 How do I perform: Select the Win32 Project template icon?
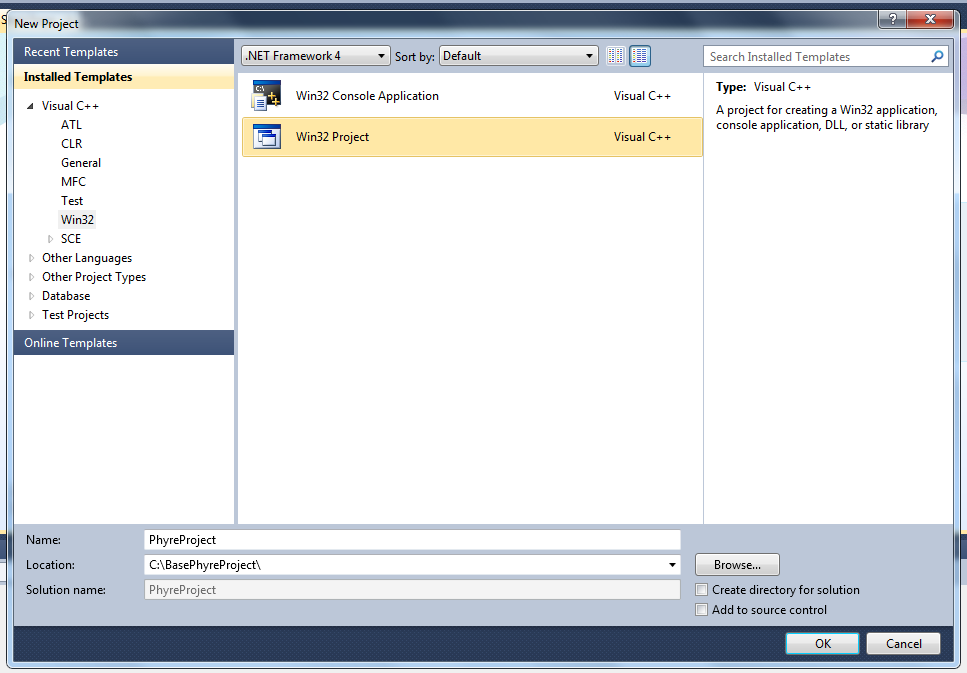[x=266, y=136]
